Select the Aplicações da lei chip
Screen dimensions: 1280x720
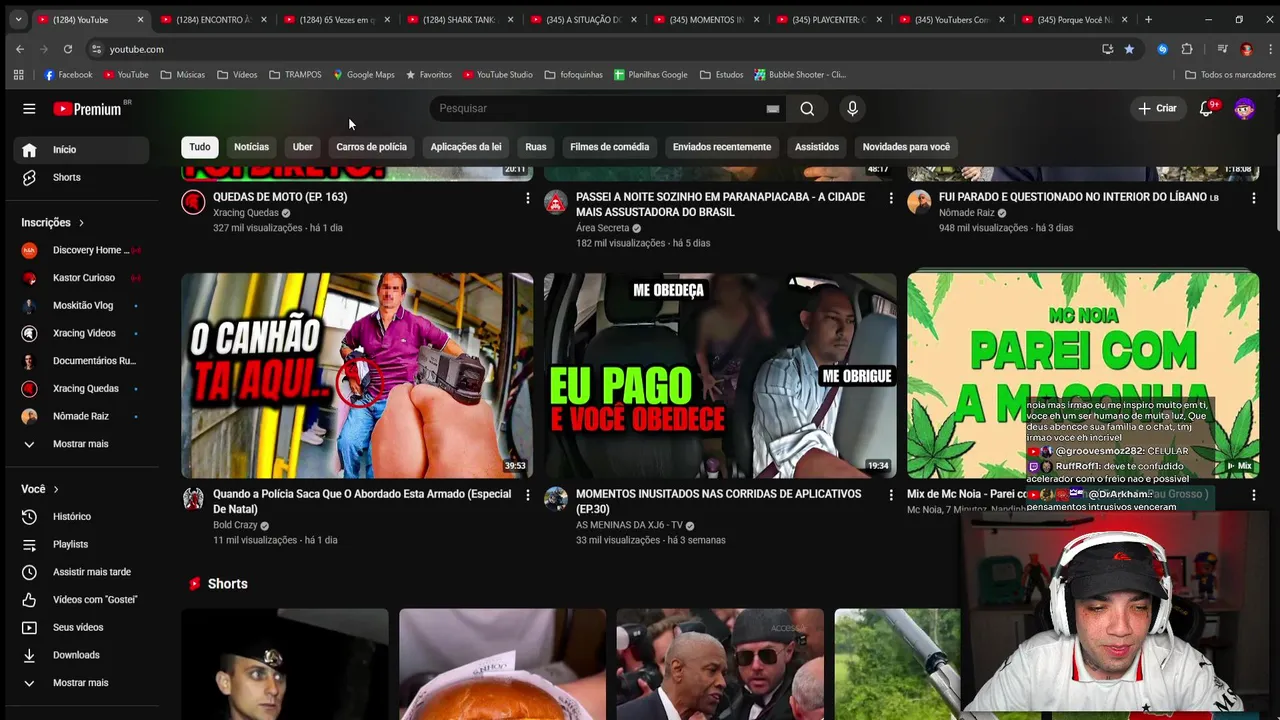point(466,147)
